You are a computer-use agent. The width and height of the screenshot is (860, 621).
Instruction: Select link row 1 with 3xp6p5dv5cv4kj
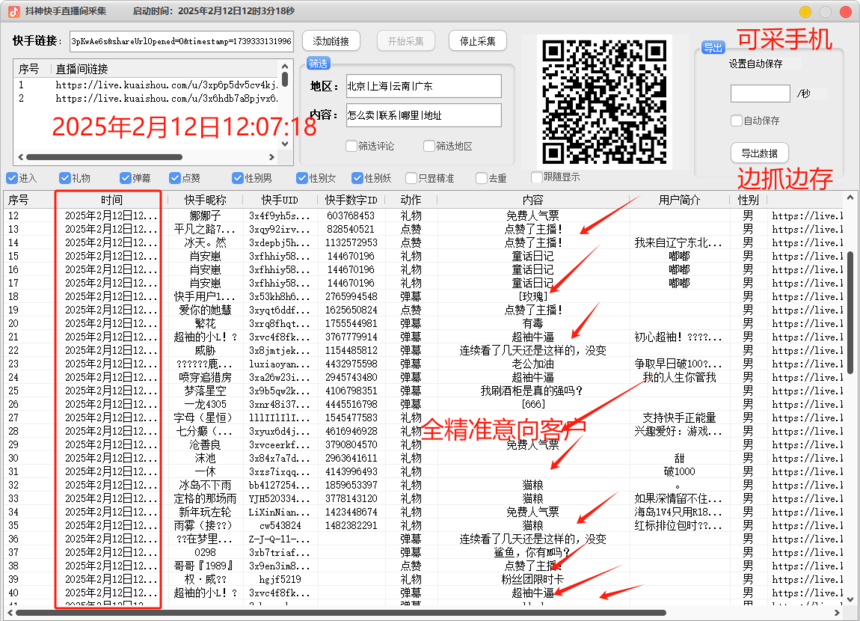pos(147,85)
